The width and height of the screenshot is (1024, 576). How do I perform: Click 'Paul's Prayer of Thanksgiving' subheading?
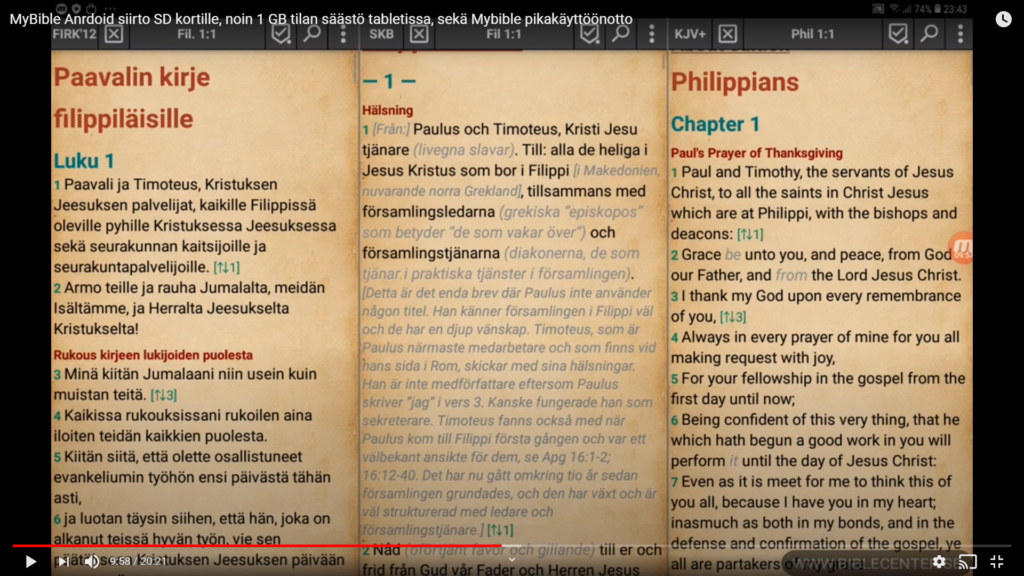tap(756, 153)
